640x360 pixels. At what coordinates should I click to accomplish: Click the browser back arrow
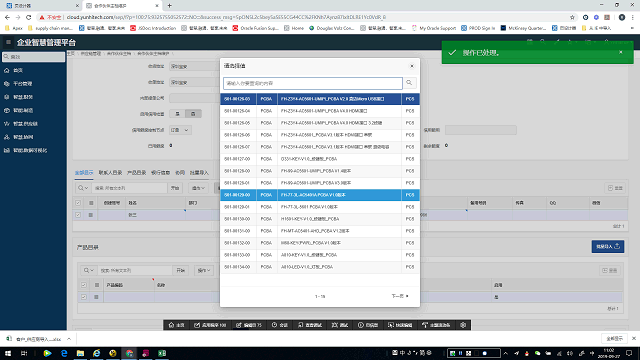[7, 17]
